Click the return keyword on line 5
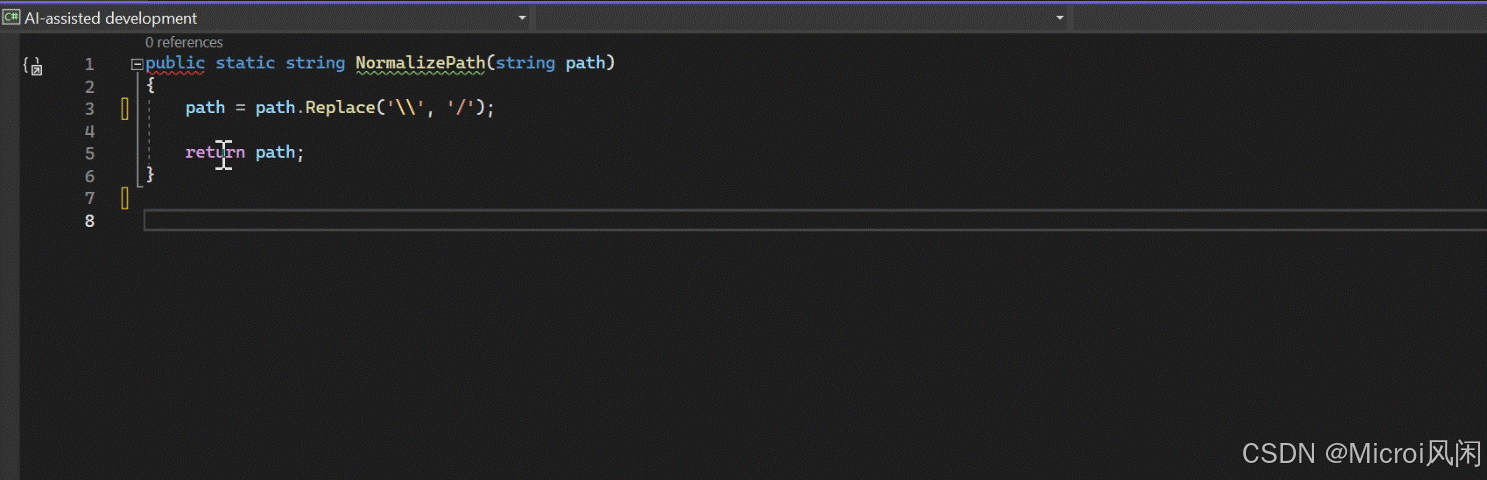 (x=215, y=153)
